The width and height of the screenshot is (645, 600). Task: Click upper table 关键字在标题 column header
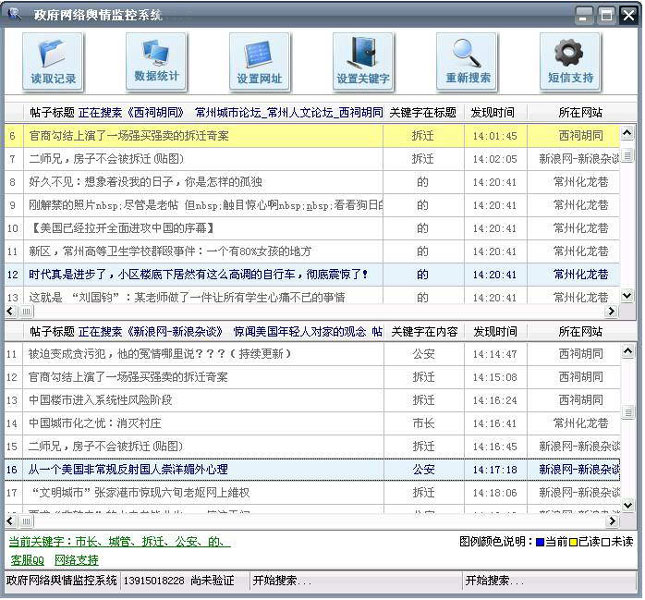(x=423, y=112)
